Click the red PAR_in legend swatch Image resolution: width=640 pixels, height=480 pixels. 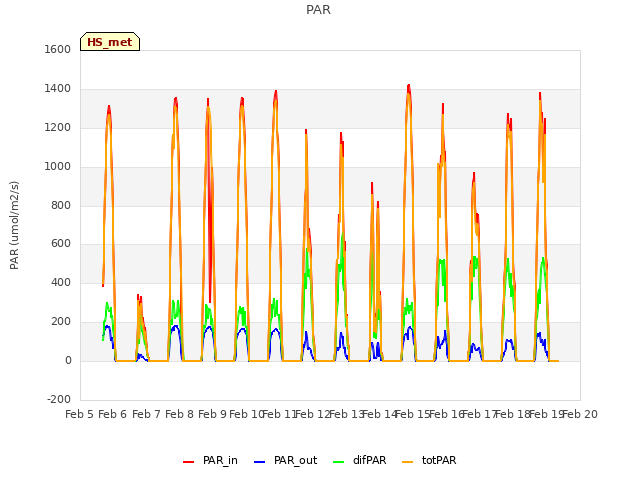(x=189, y=462)
